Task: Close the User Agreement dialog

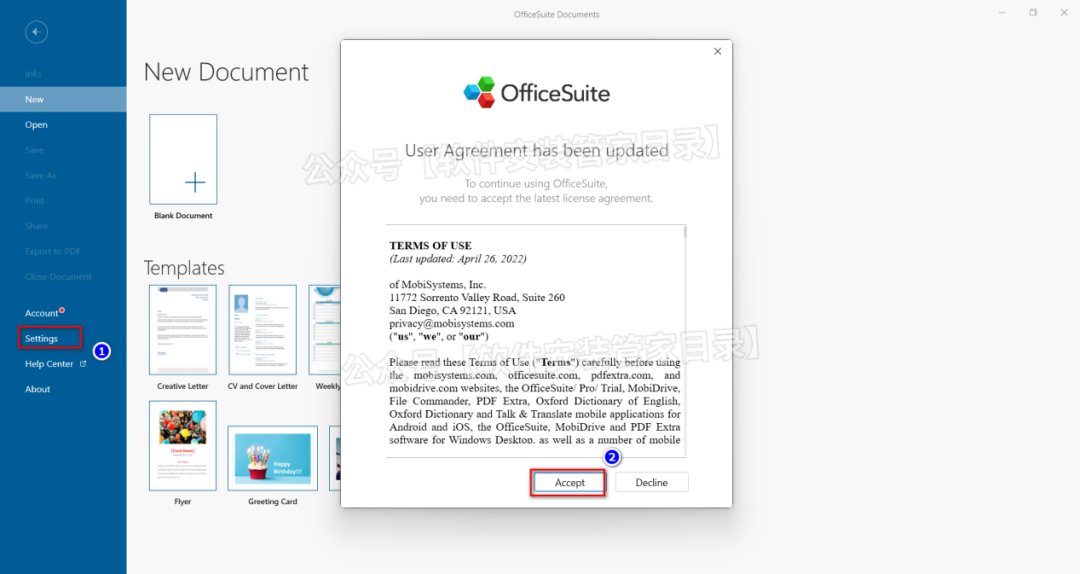Action: pyautogui.click(x=718, y=52)
